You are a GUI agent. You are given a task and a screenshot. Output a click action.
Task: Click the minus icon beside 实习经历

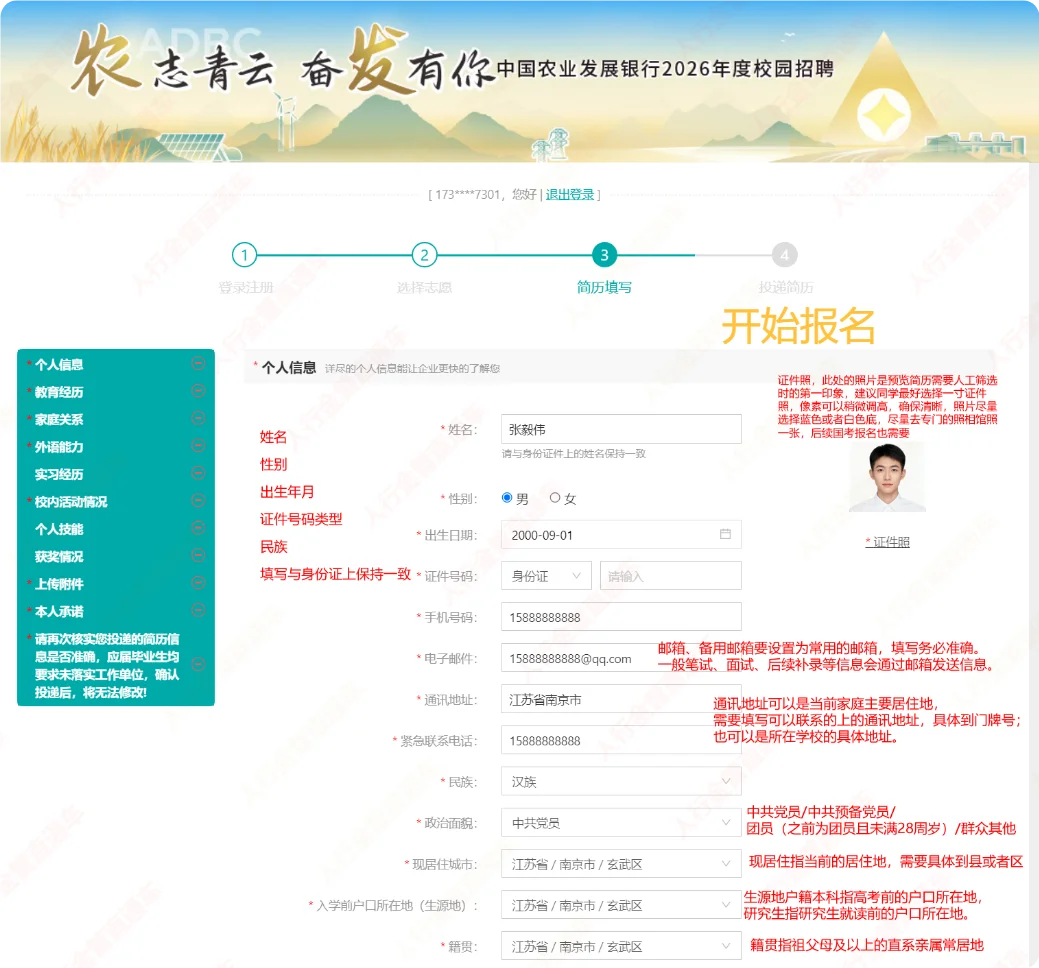(x=198, y=473)
